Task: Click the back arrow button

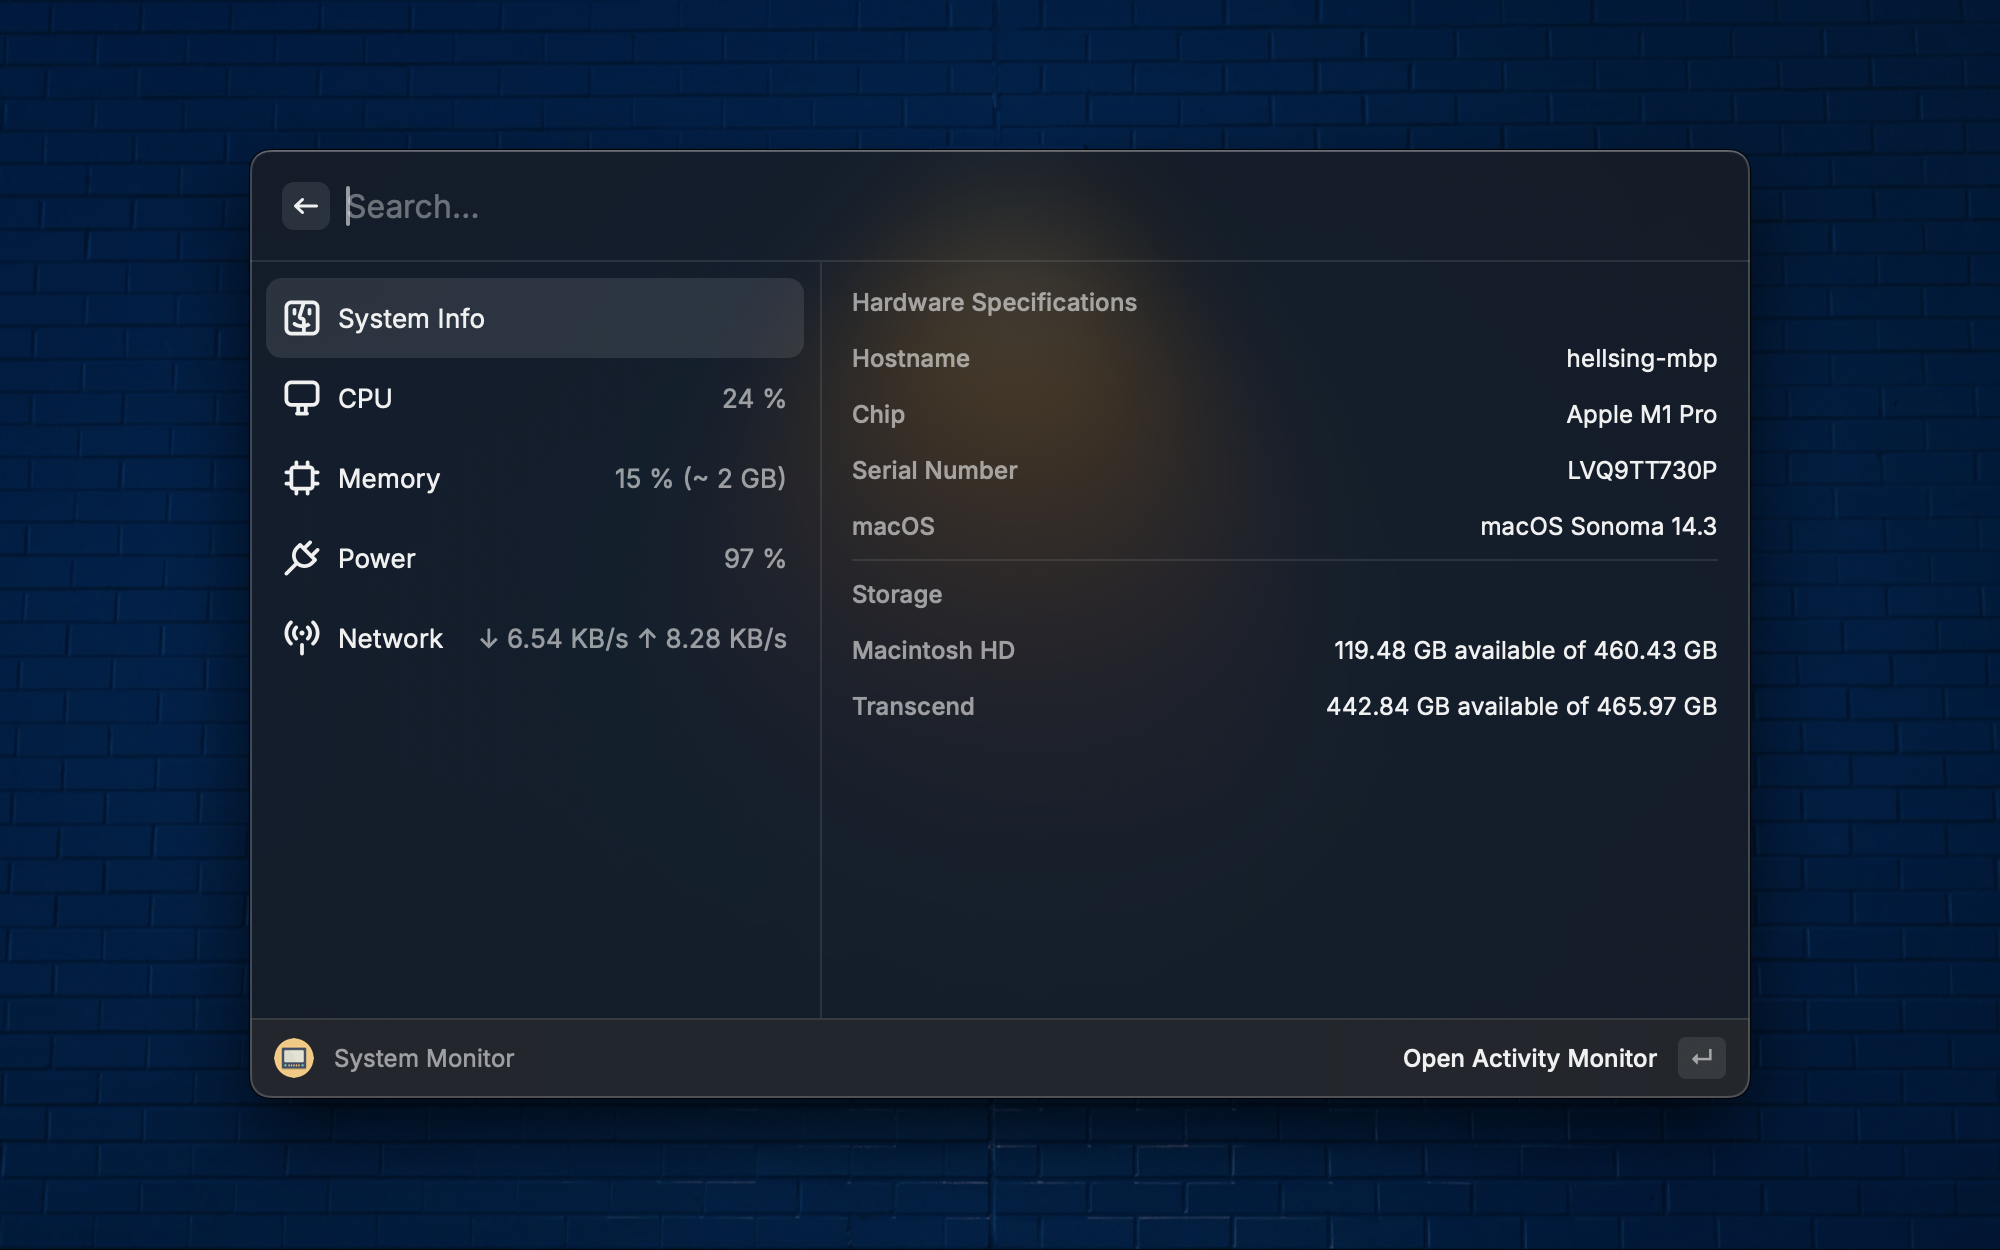Action: tap(305, 206)
